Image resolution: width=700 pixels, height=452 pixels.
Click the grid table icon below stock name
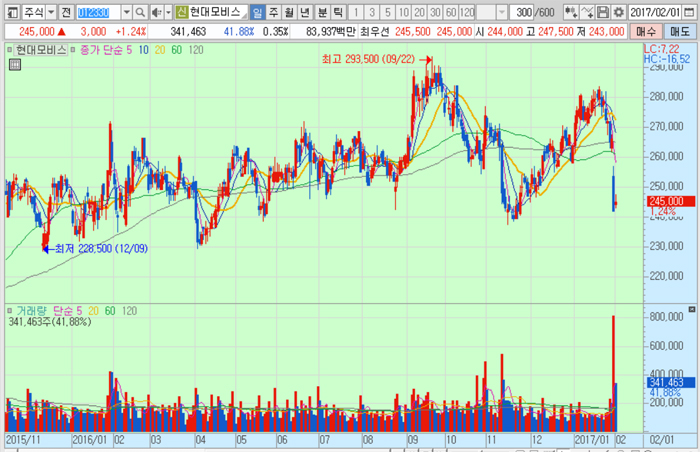(14, 65)
